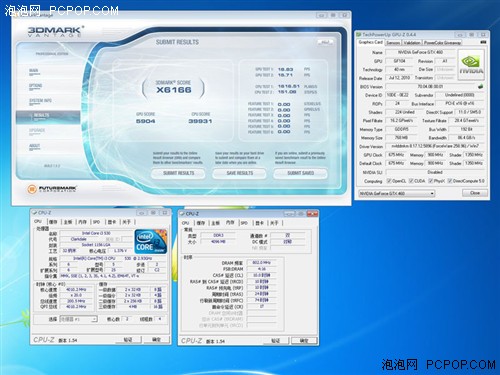The image size is (500, 375).
Task: Click the GPU-Z title bar app icon
Action: click(x=359, y=34)
